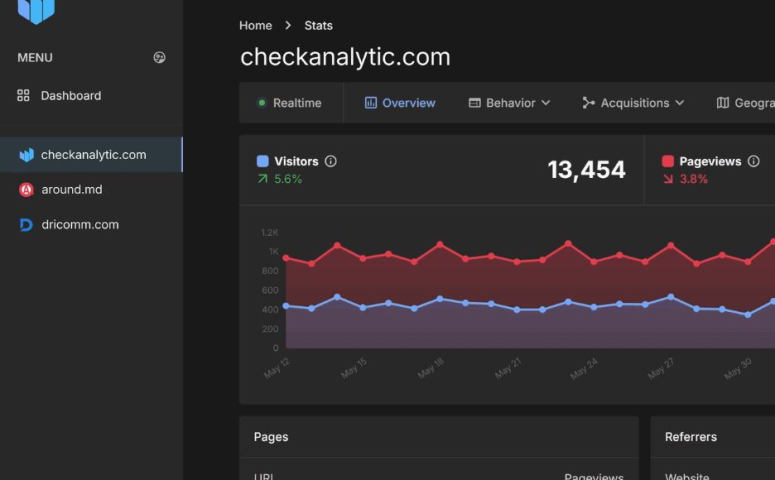Screen dimensions: 775x480
Task: Click the MENU sidebar heading
Action: click(x=35, y=58)
